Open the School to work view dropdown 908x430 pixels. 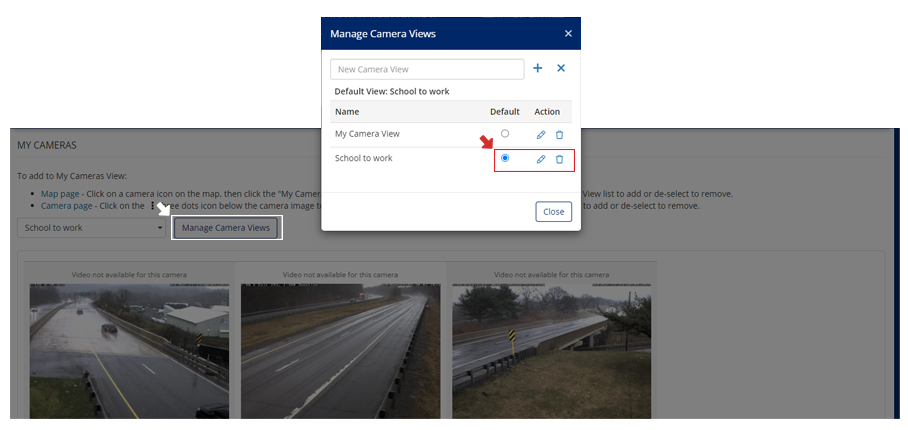[x=91, y=228]
